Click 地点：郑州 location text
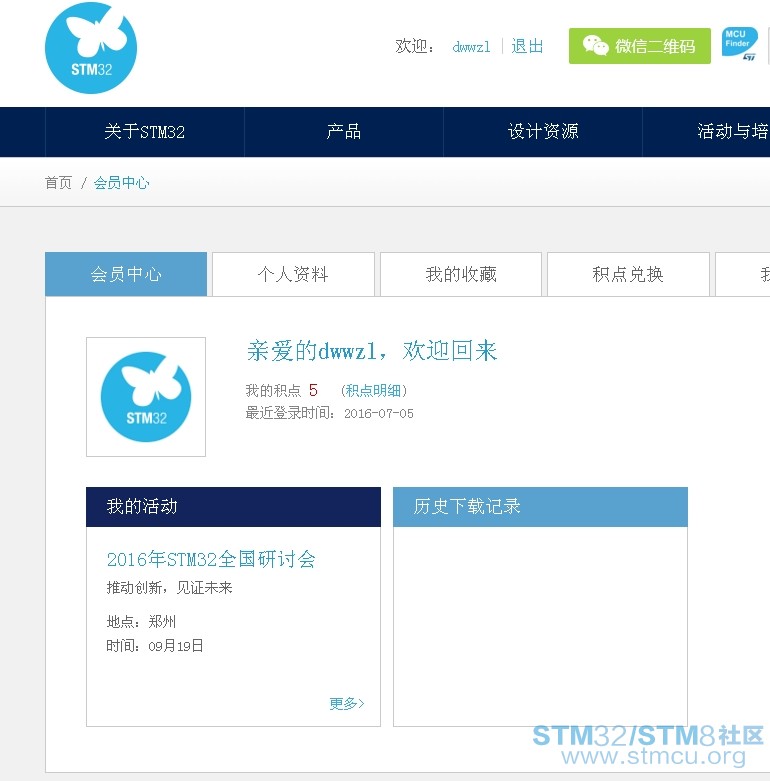The height and width of the screenshot is (781, 770). (x=141, y=622)
